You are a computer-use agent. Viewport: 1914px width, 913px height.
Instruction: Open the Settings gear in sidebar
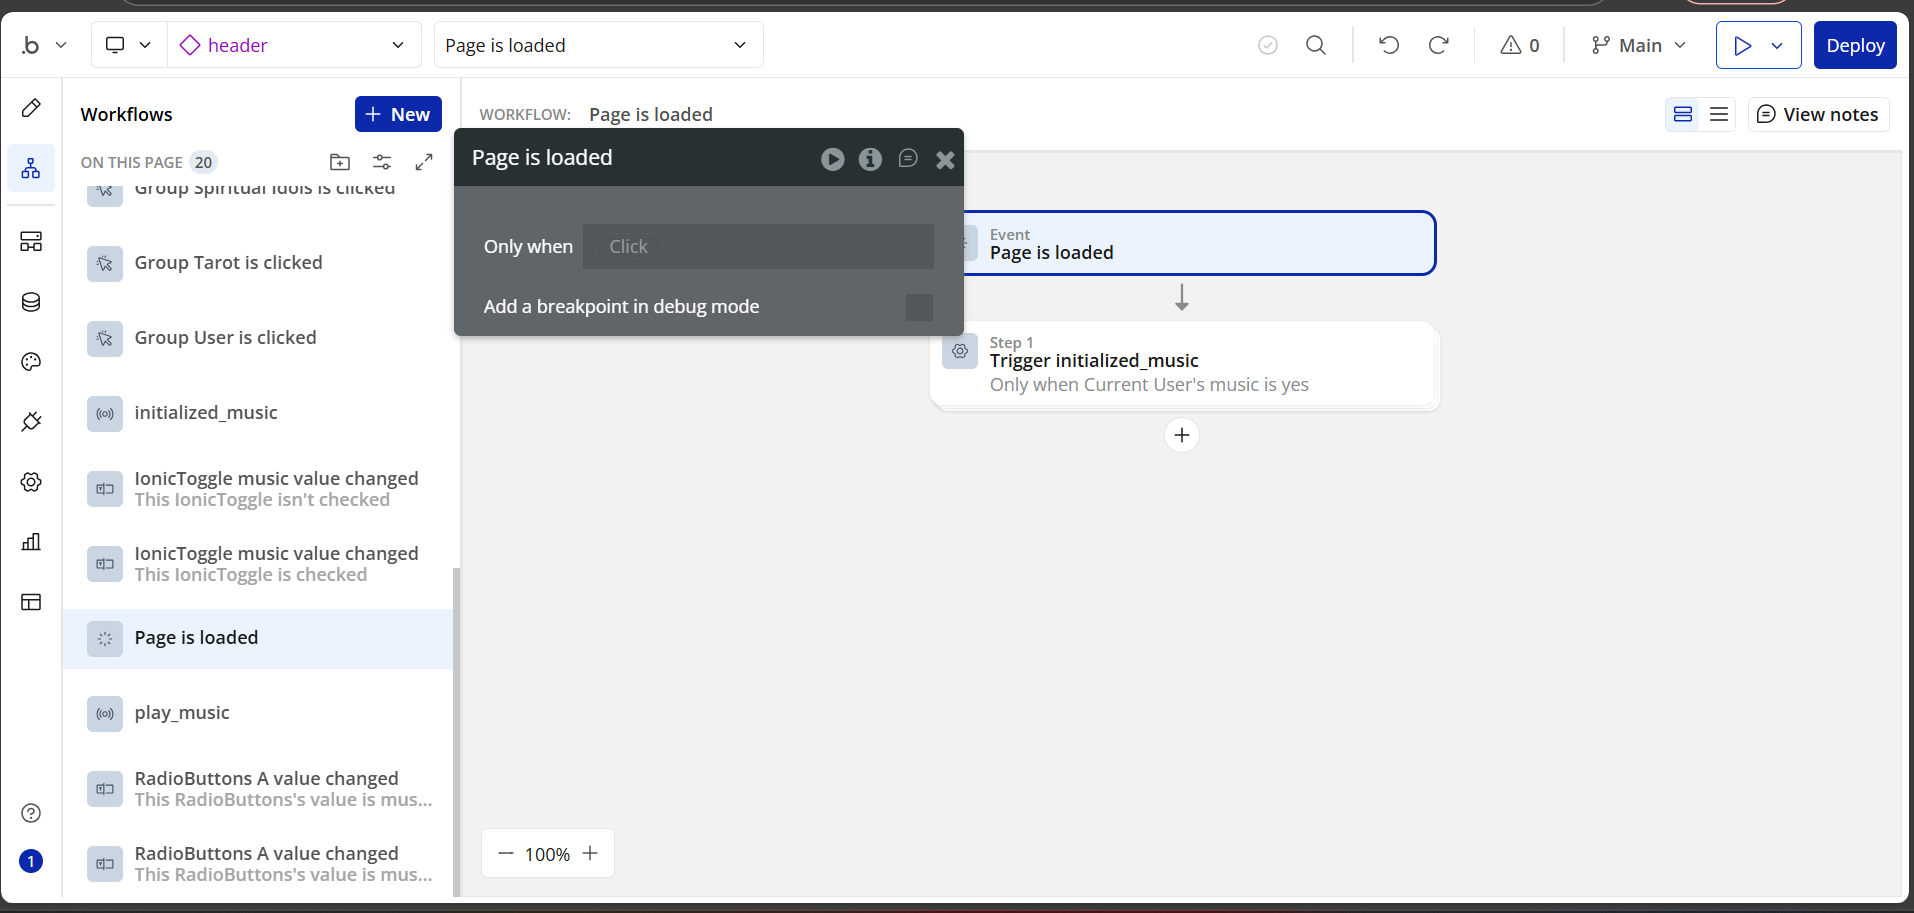(31, 482)
